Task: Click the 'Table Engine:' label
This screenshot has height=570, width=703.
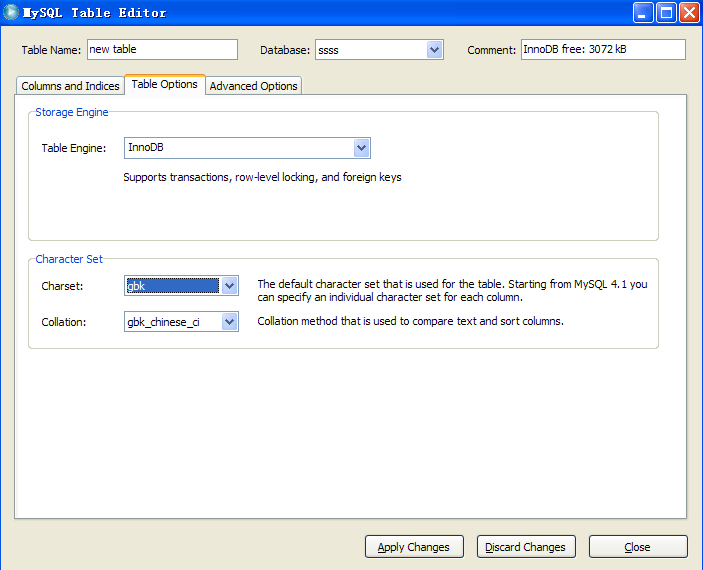Action: click(74, 148)
